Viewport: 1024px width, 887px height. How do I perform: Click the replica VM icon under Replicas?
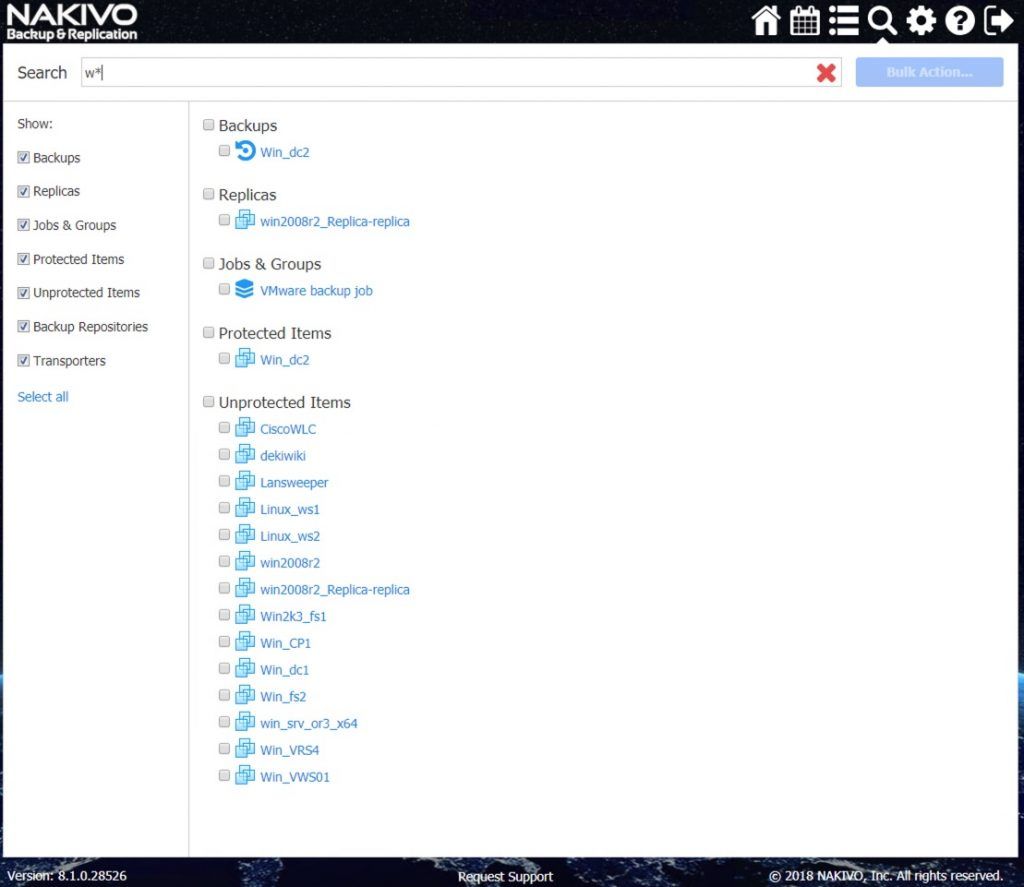tap(245, 220)
